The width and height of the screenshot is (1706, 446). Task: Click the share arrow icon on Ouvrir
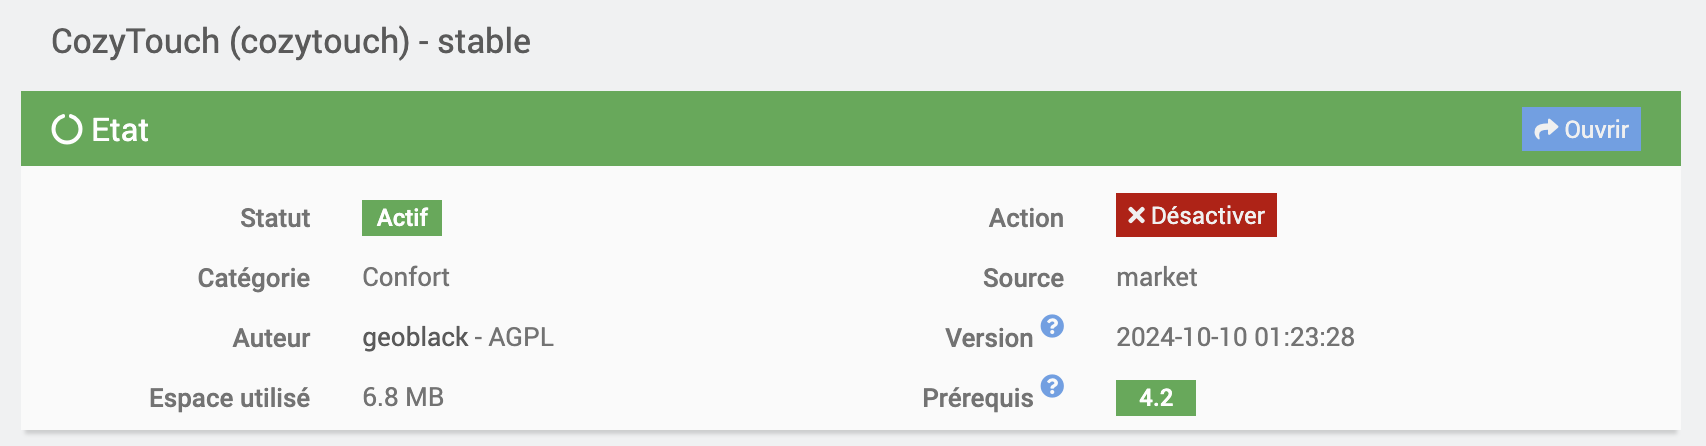click(1546, 130)
